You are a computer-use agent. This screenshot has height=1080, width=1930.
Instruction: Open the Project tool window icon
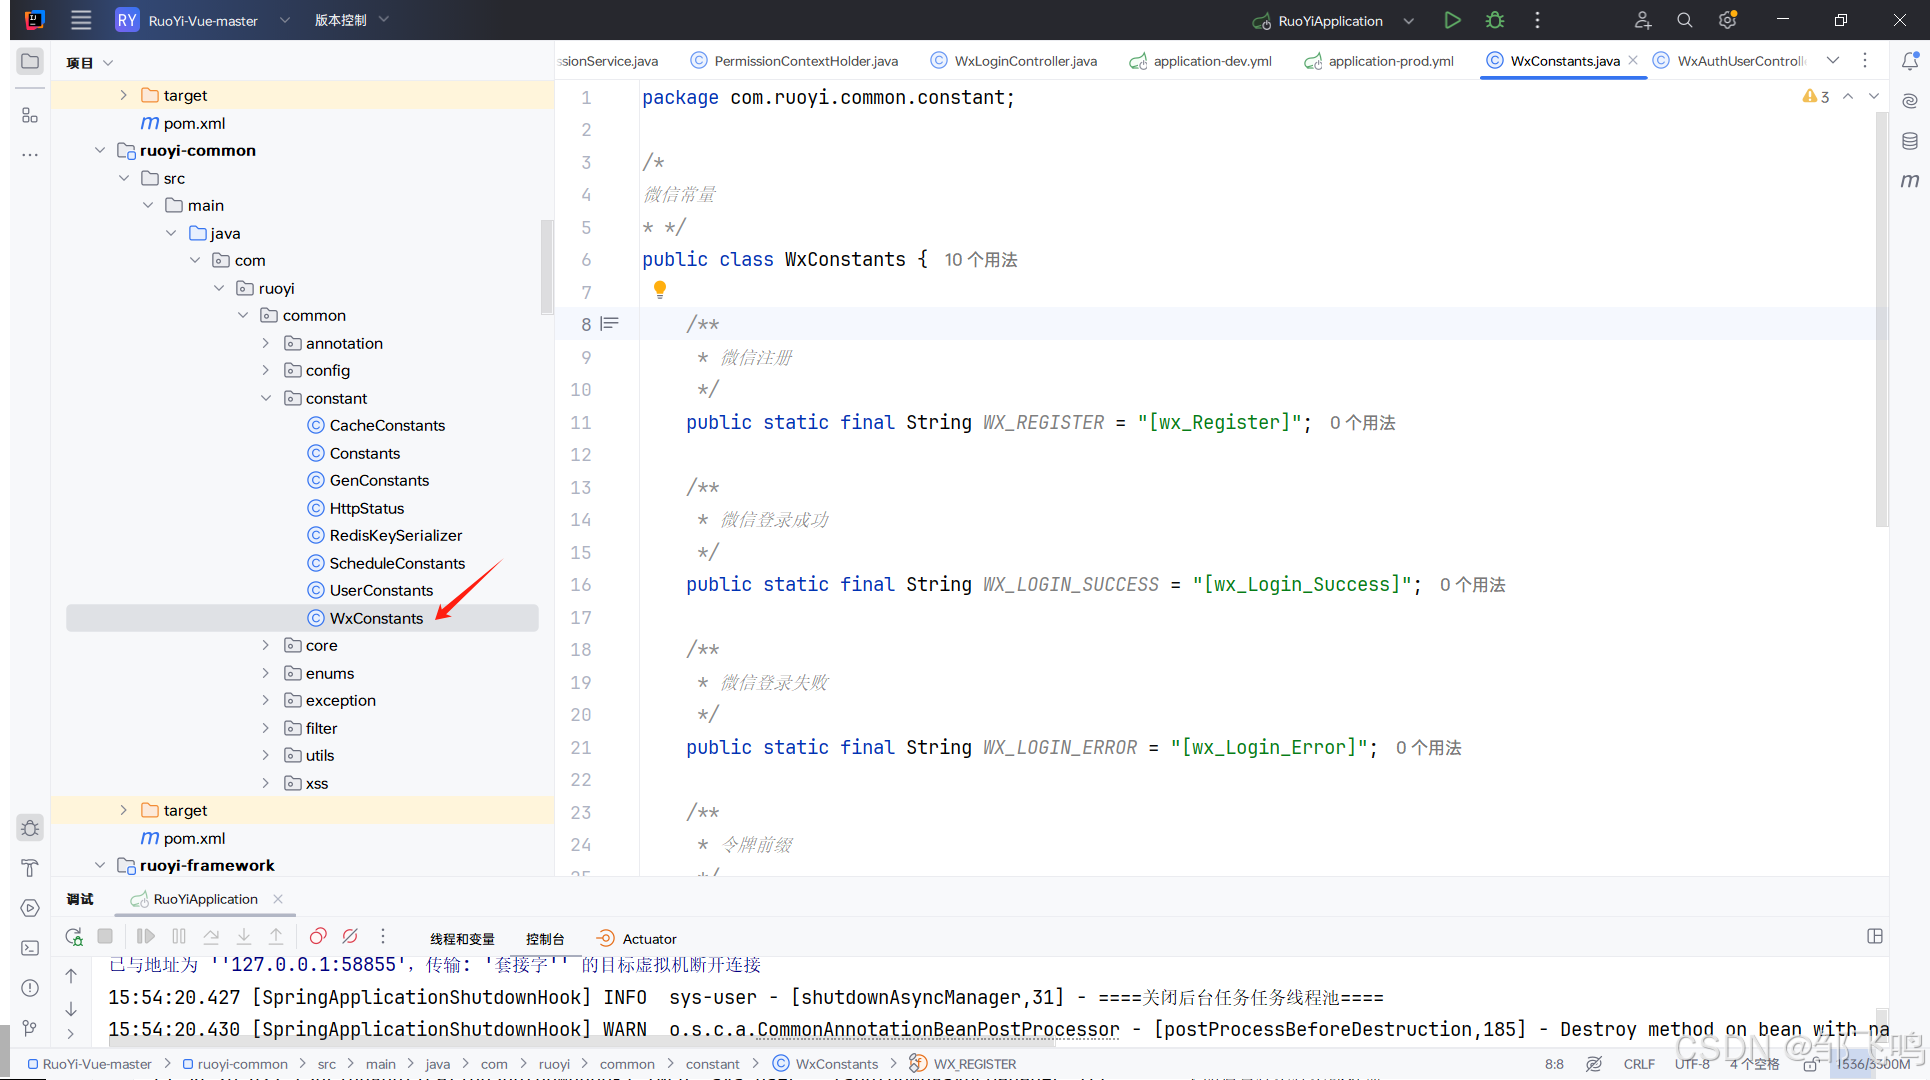30,61
